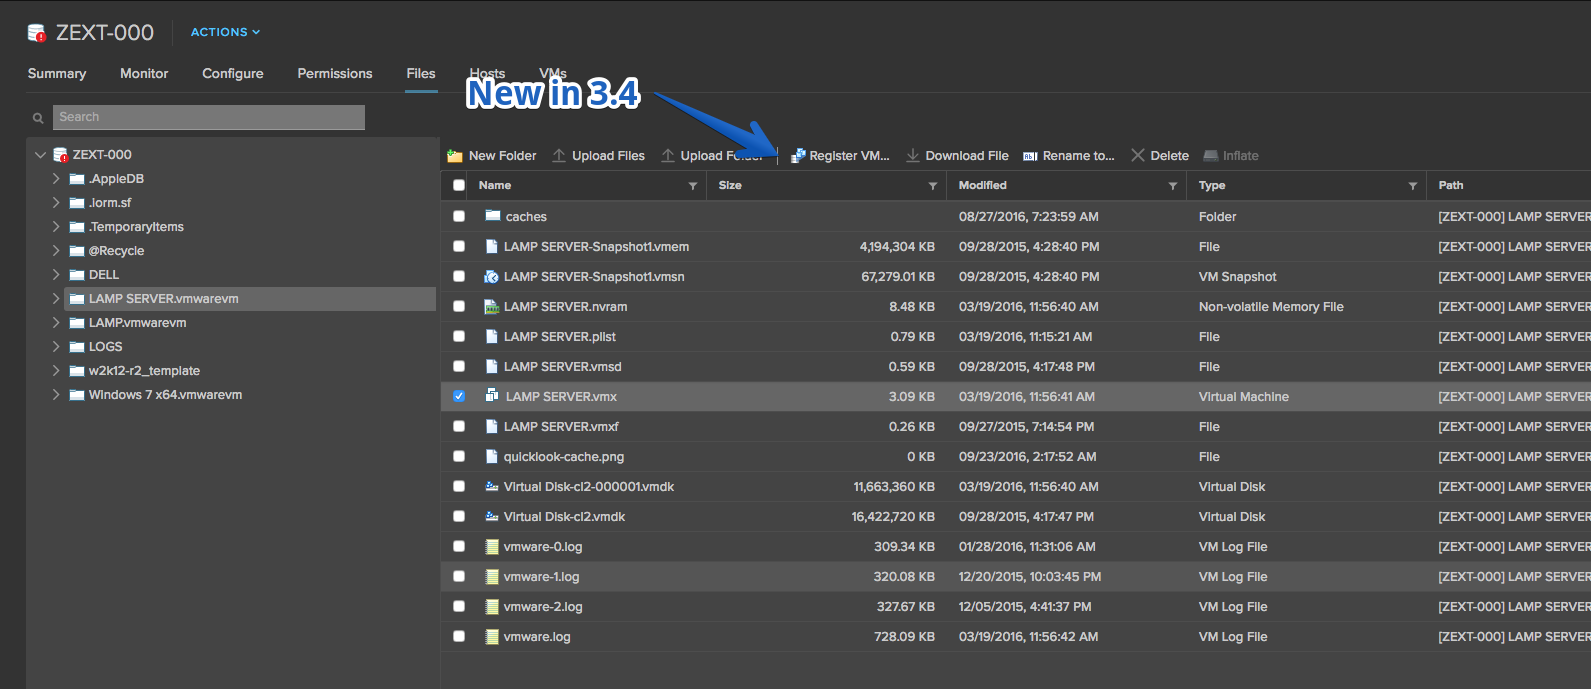Click the New Folder button label

(x=503, y=156)
